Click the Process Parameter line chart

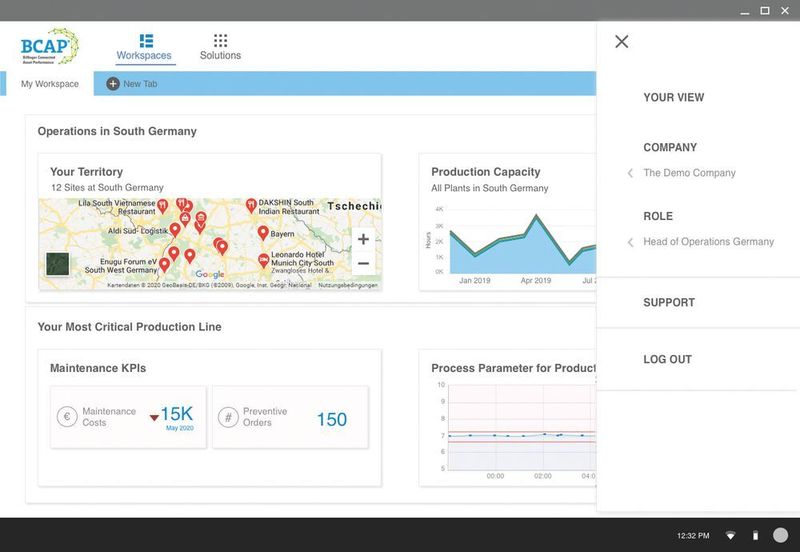coord(521,426)
